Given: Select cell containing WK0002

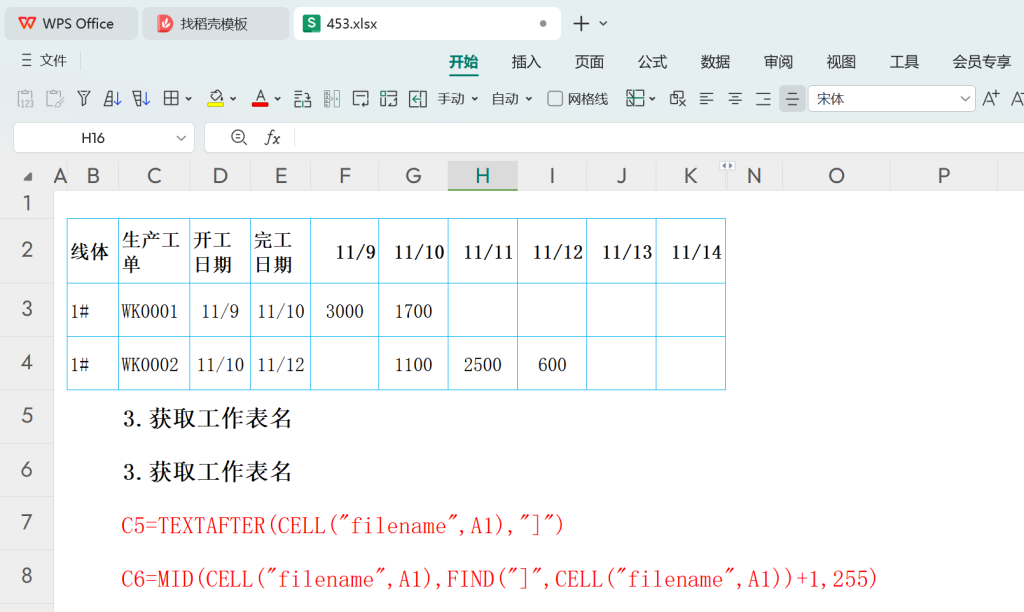Looking at the screenshot, I should point(154,364).
